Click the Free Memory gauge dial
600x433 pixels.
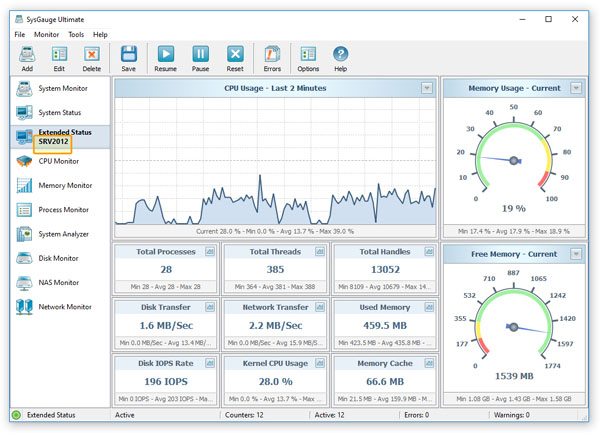click(514, 322)
